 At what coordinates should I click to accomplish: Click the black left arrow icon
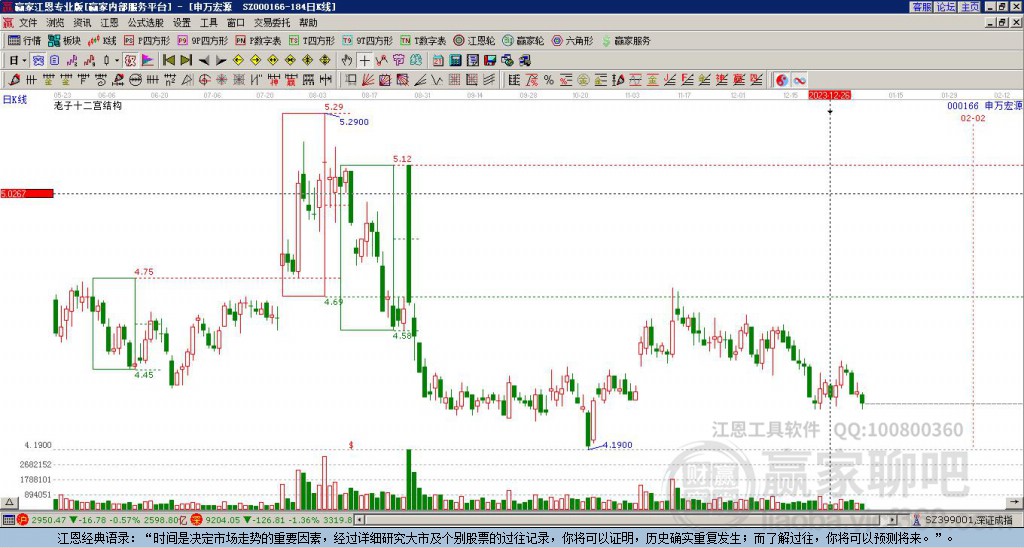204,61
